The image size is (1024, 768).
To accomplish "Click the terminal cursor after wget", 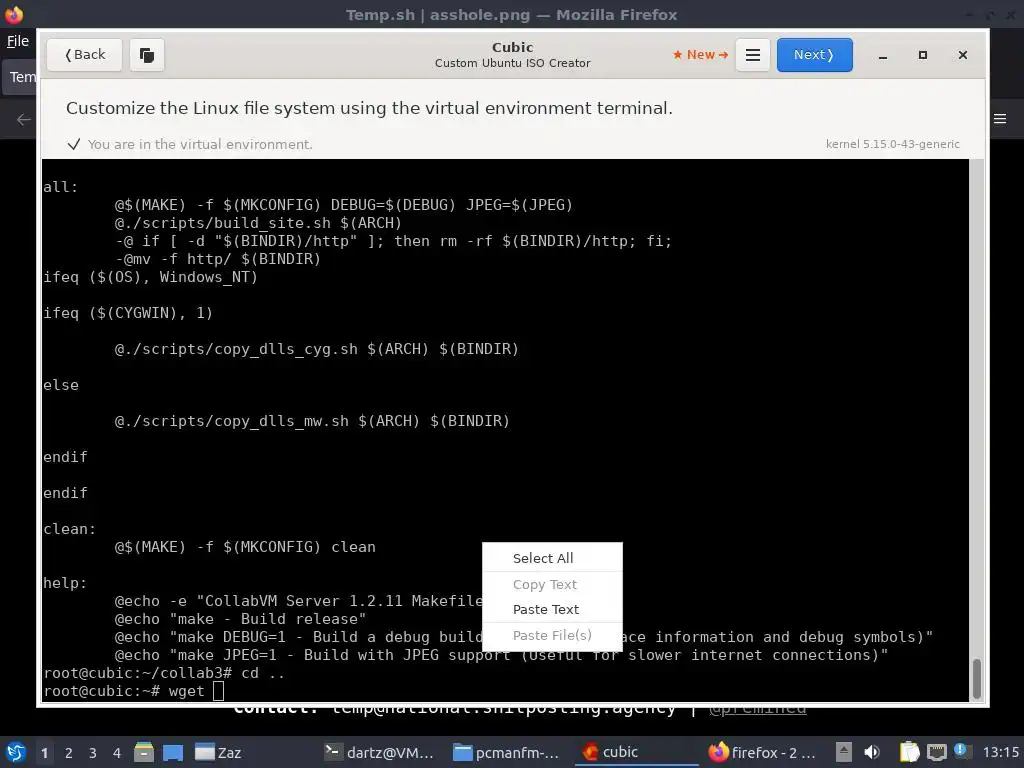I will click(219, 691).
